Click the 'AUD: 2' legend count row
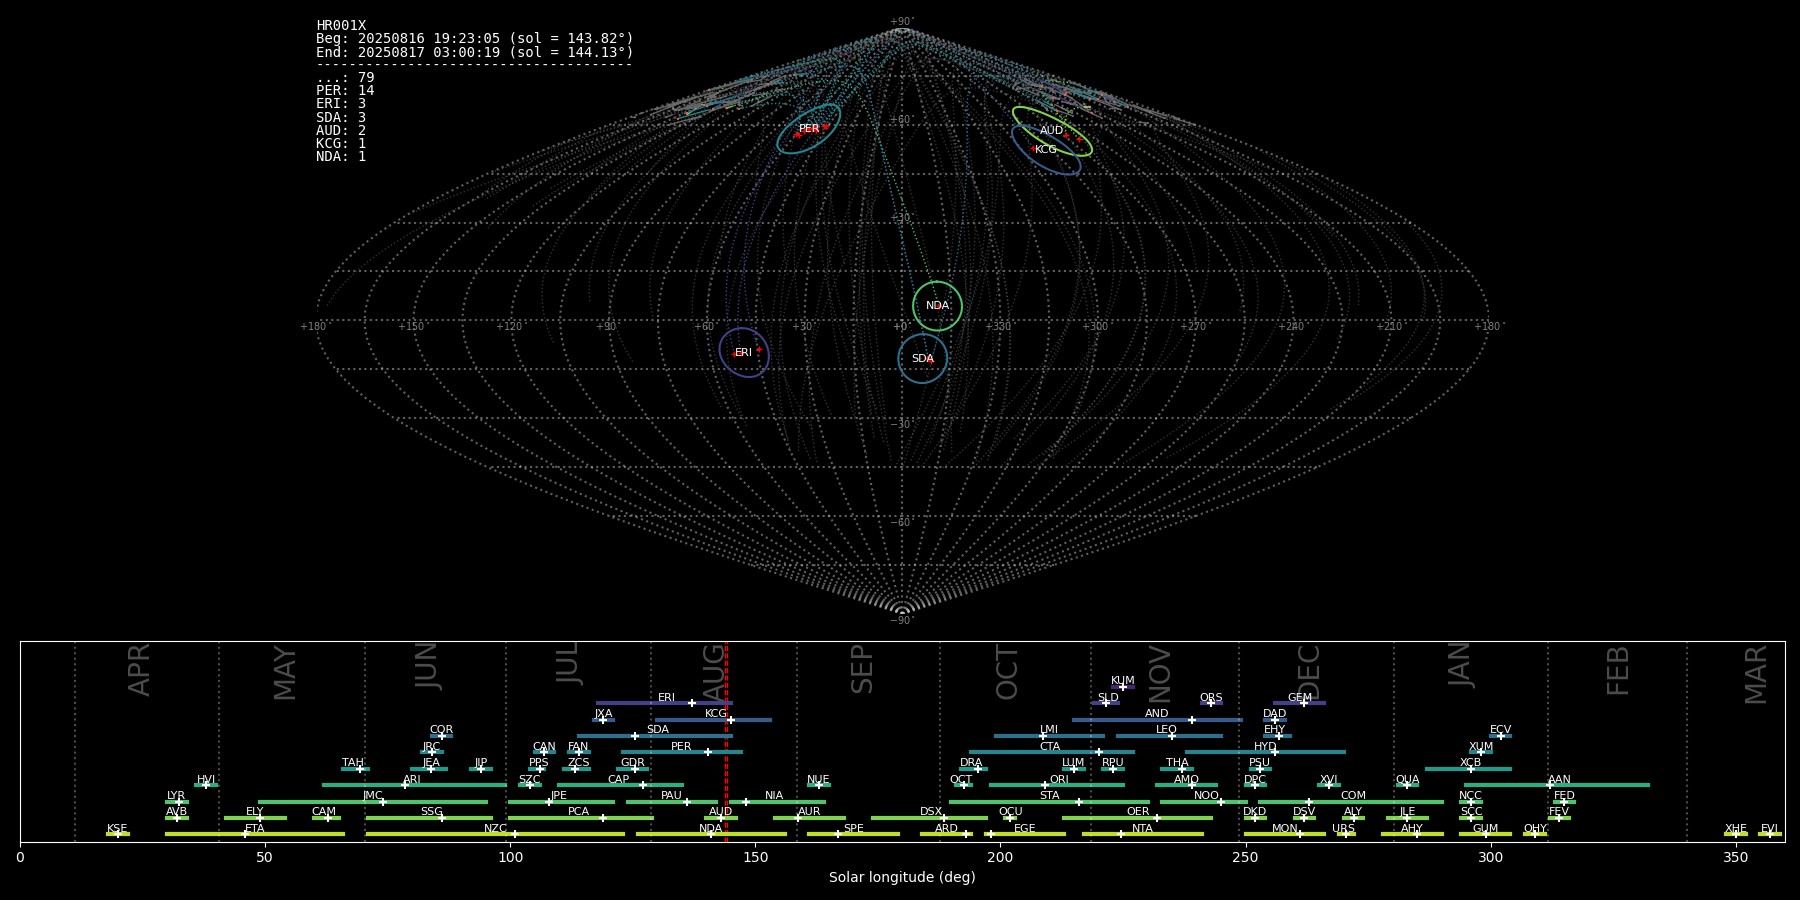1800x900 pixels. [x=341, y=130]
